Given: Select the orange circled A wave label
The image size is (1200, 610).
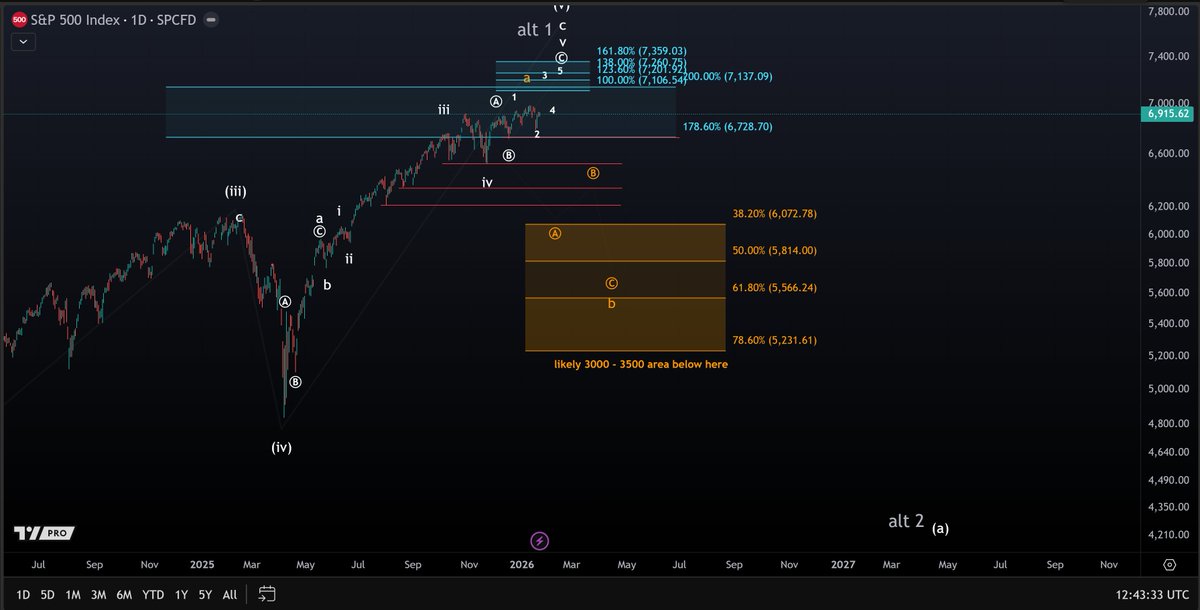Looking at the screenshot, I should pyautogui.click(x=555, y=233).
